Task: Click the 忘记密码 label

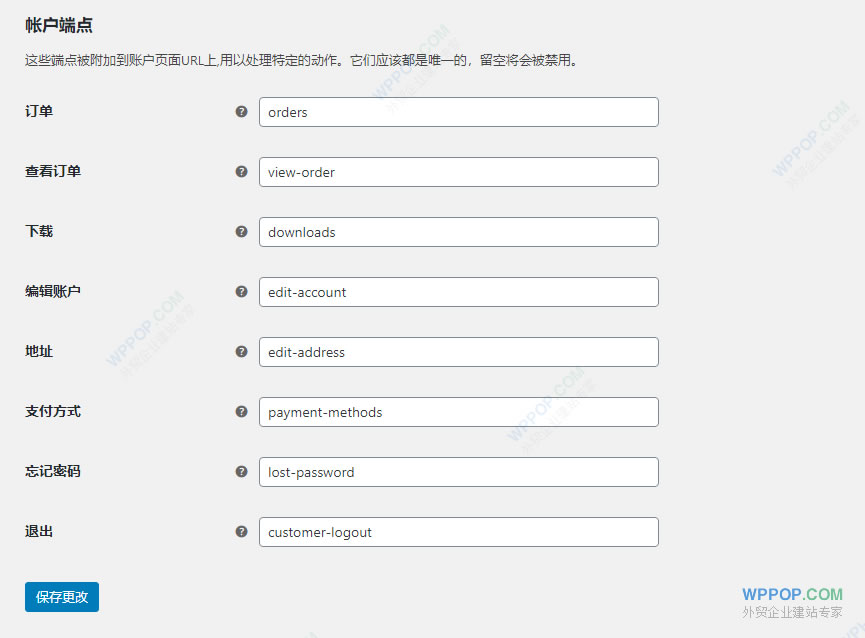Action: coord(52,471)
